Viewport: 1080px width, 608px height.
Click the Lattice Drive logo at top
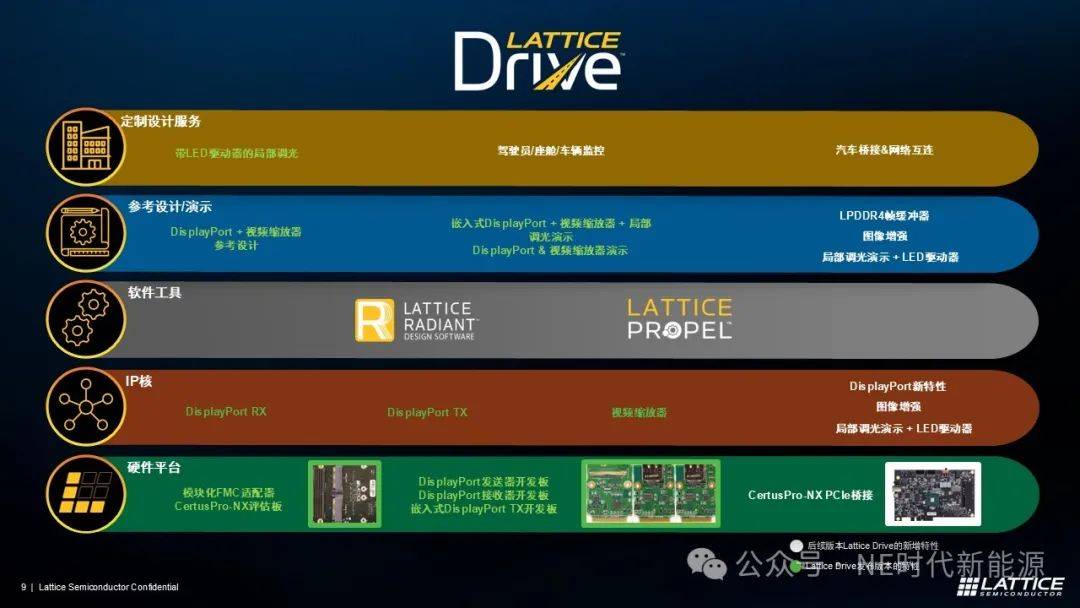(538, 61)
